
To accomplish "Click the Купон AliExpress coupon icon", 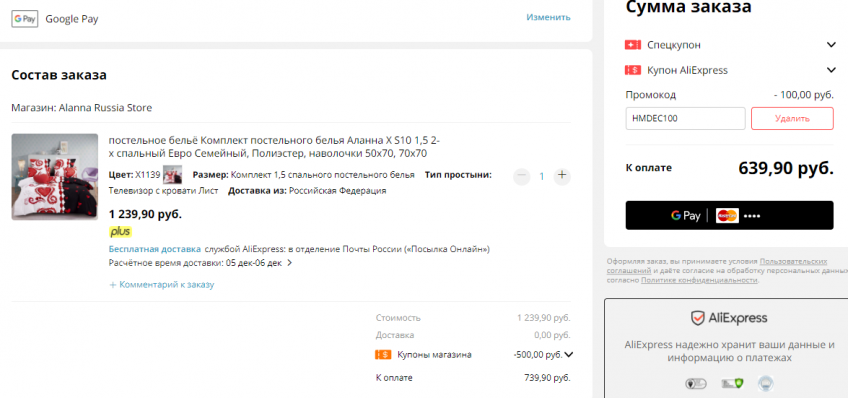I will click(x=633, y=70).
